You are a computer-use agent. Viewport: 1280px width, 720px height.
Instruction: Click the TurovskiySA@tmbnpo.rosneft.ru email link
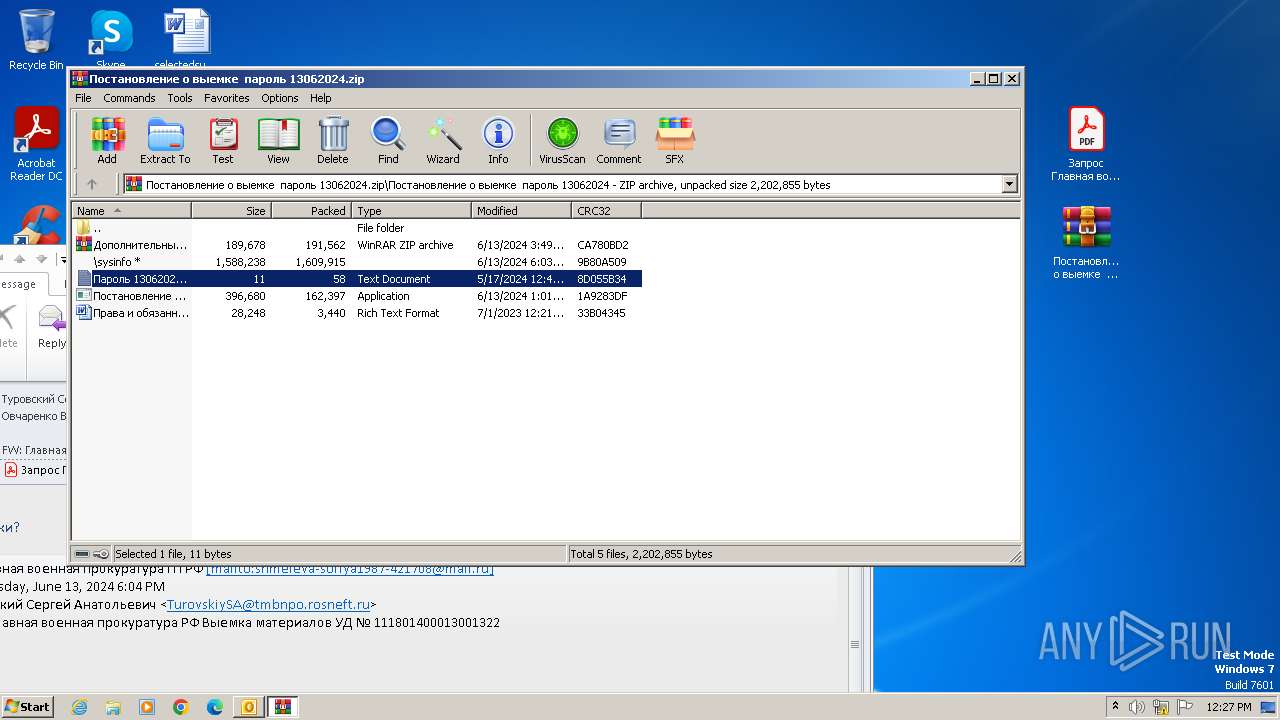[x=268, y=604]
